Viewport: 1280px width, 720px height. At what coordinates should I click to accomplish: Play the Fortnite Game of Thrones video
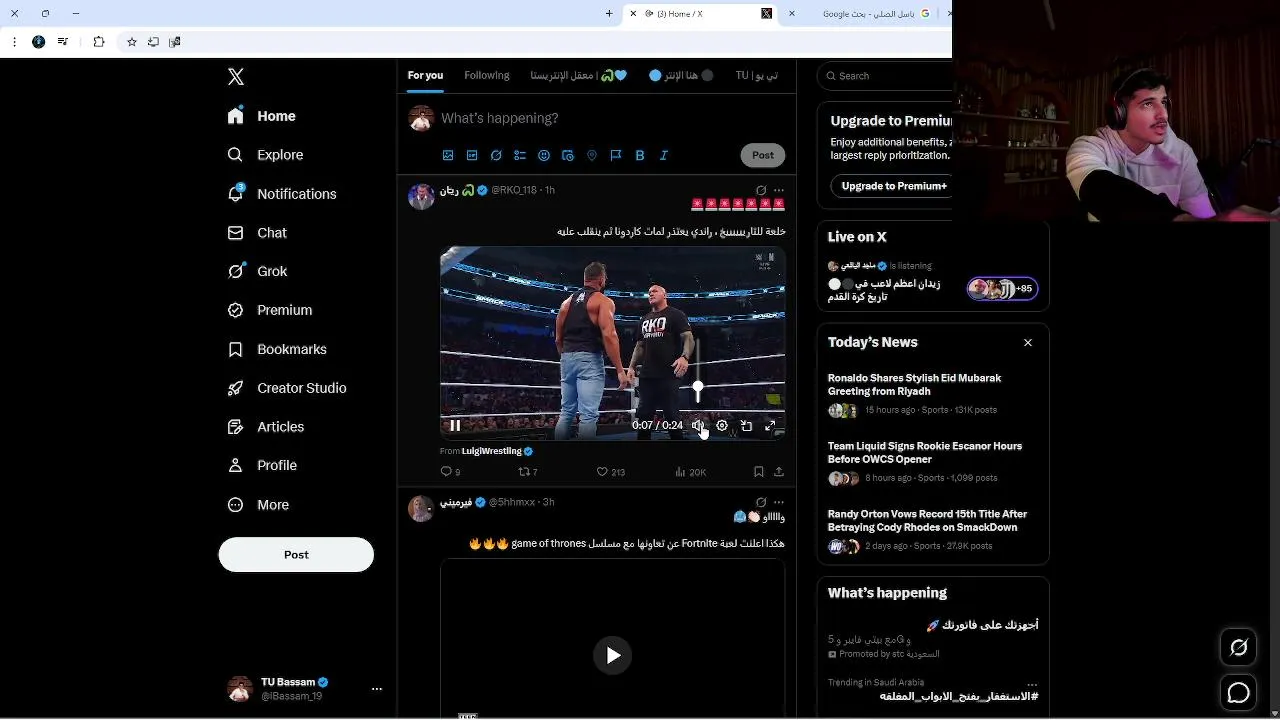[x=613, y=655]
